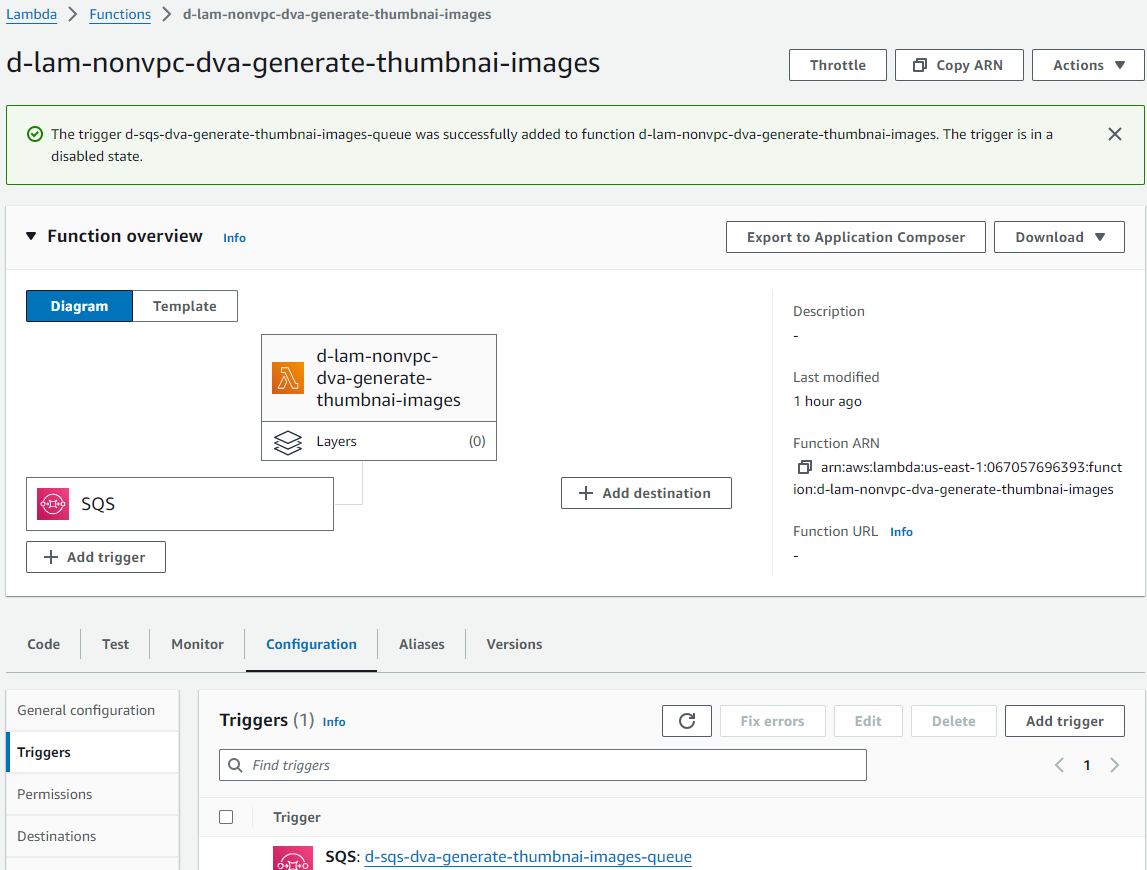This screenshot has height=870, width=1147.
Task: Click the Layers stack icon
Action: point(288,442)
